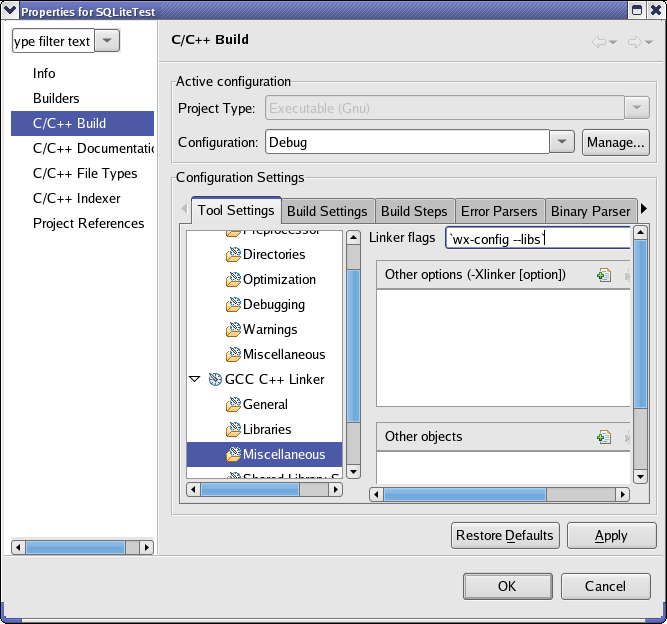Click settings pane vertical scroll up arrow
667x624 pixels.
[x=640, y=233]
